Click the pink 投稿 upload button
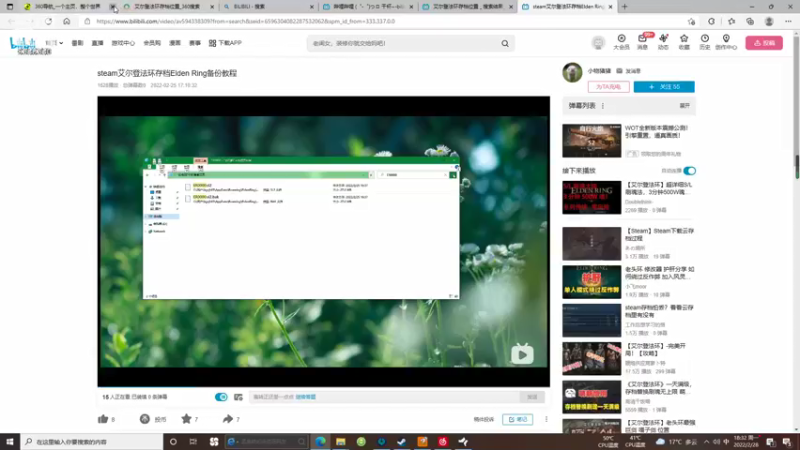This screenshot has height=450, width=800. coord(764,43)
